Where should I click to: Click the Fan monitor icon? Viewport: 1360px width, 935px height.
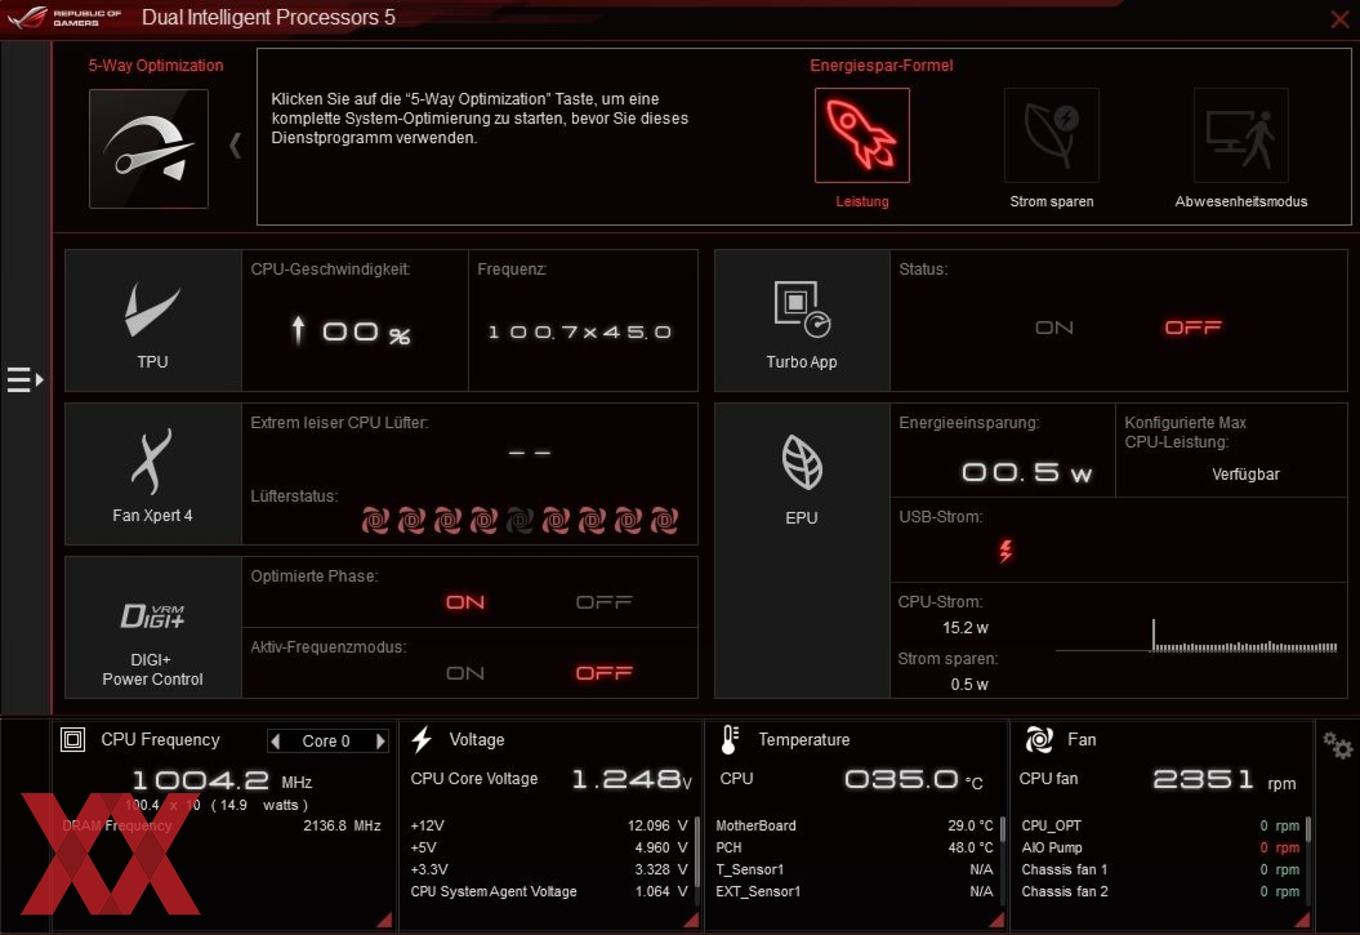[1039, 739]
